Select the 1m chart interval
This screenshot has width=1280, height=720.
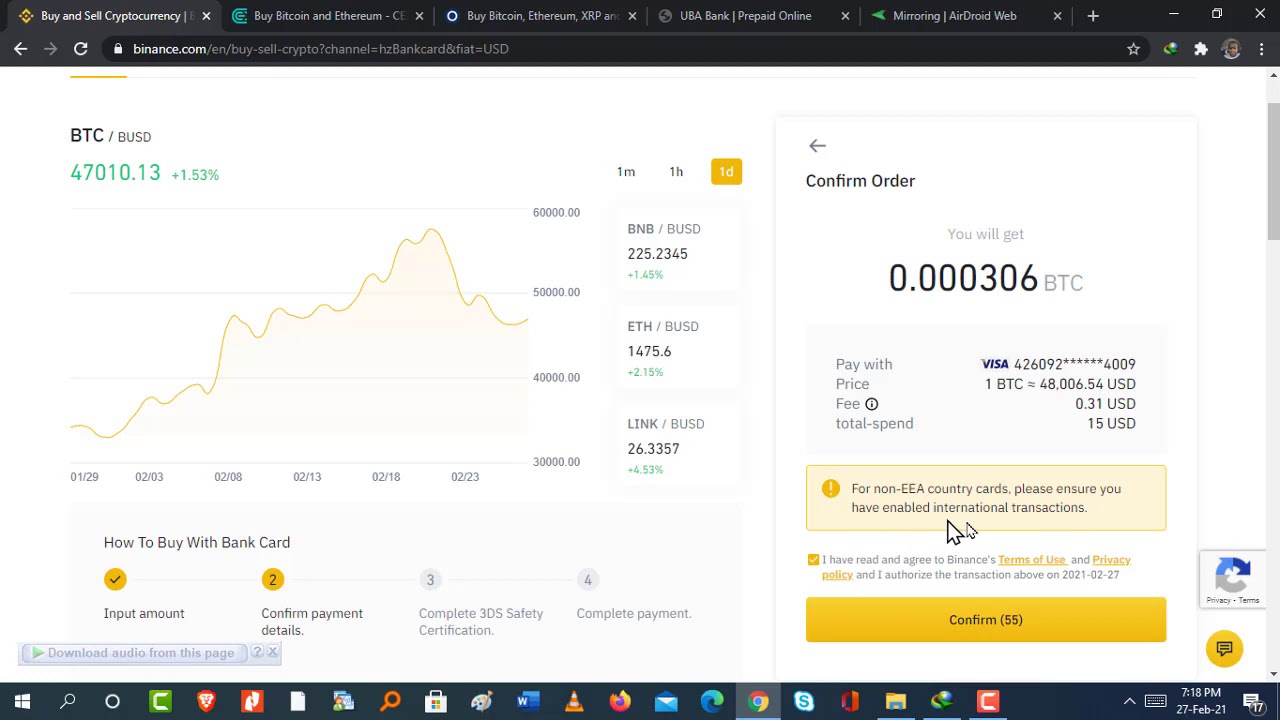coord(626,172)
